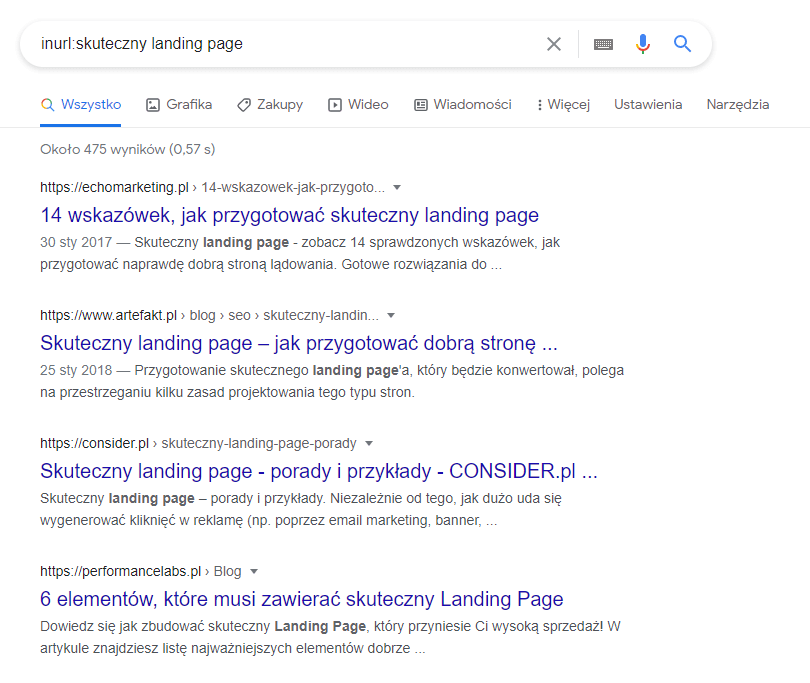The width and height of the screenshot is (810, 683).
Task: Click the consider.pl snippet starting 'Skuteczny landing page – porady'
Action: [x=301, y=509]
